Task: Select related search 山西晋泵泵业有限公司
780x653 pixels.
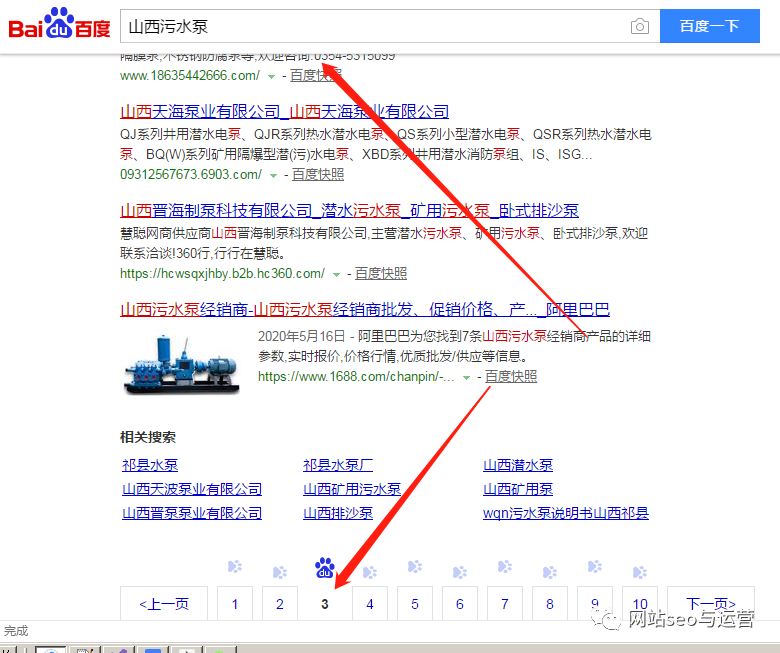Action: [x=192, y=513]
